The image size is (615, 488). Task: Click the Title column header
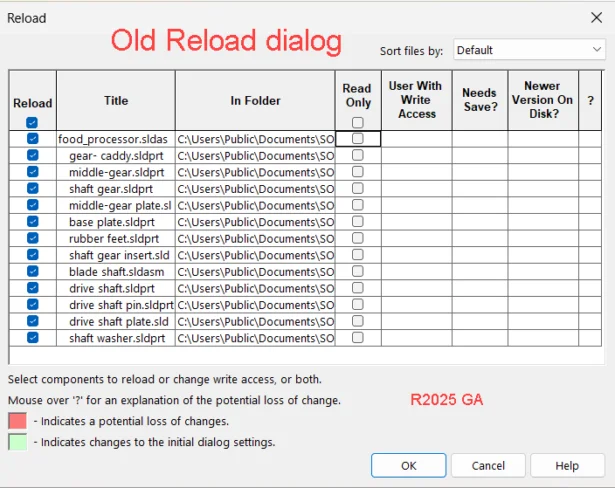116,101
